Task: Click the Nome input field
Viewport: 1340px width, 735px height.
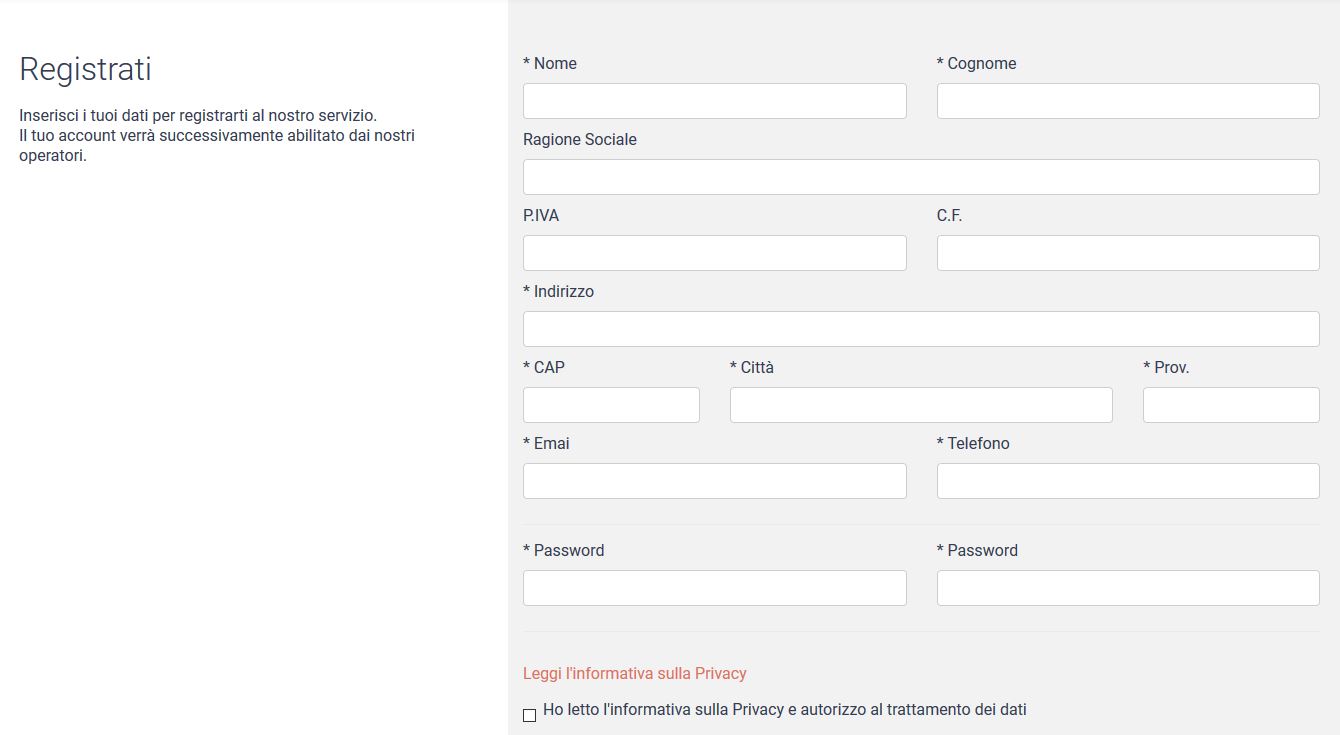Action: 714,101
